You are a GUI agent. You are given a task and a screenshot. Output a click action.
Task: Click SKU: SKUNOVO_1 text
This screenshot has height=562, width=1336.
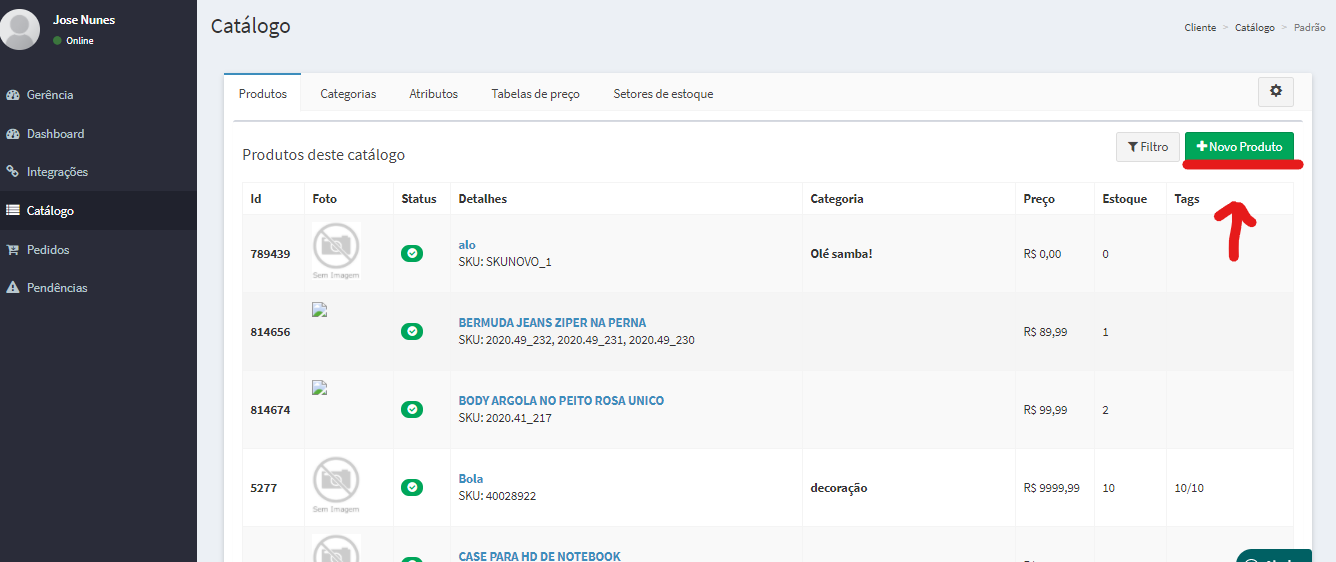(x=505, y=262)
